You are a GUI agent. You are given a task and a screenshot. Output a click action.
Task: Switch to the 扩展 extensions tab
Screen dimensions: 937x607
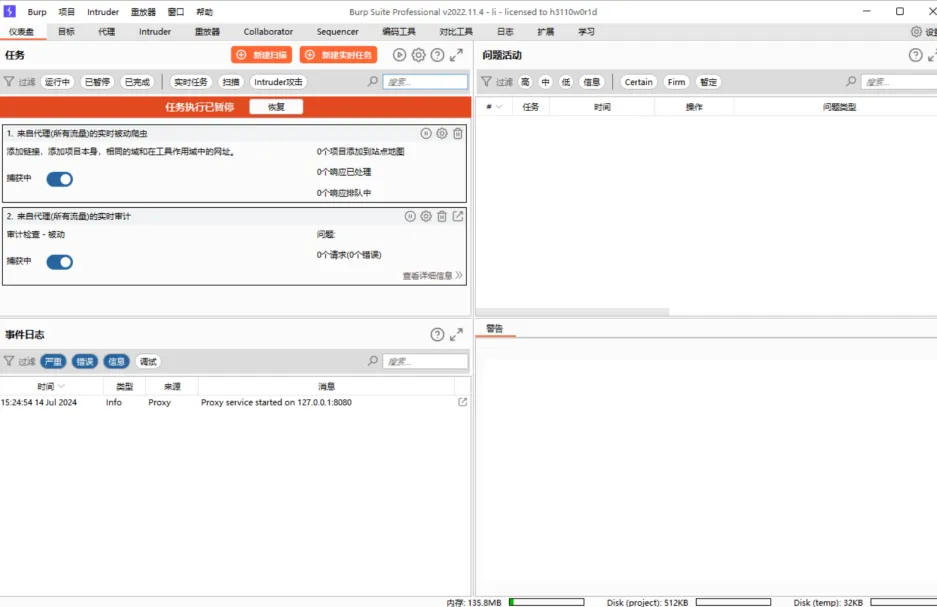pos(546,32)
